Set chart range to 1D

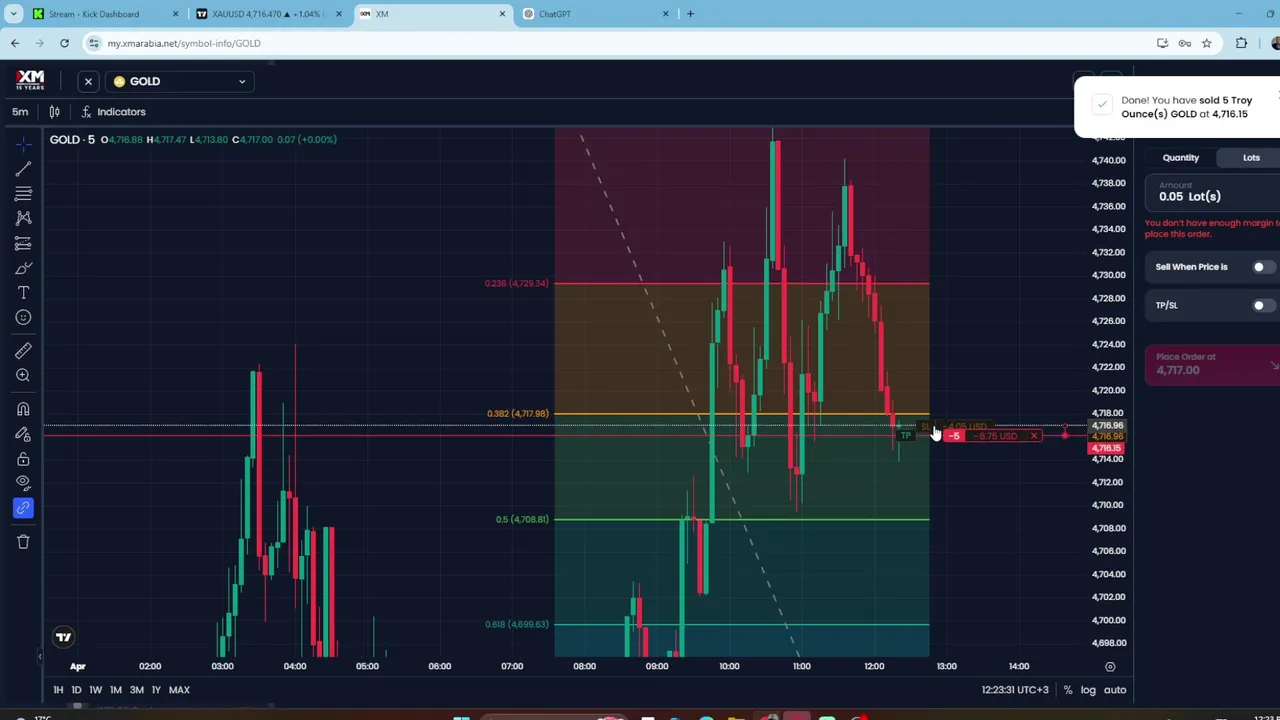tap(76, 690)
